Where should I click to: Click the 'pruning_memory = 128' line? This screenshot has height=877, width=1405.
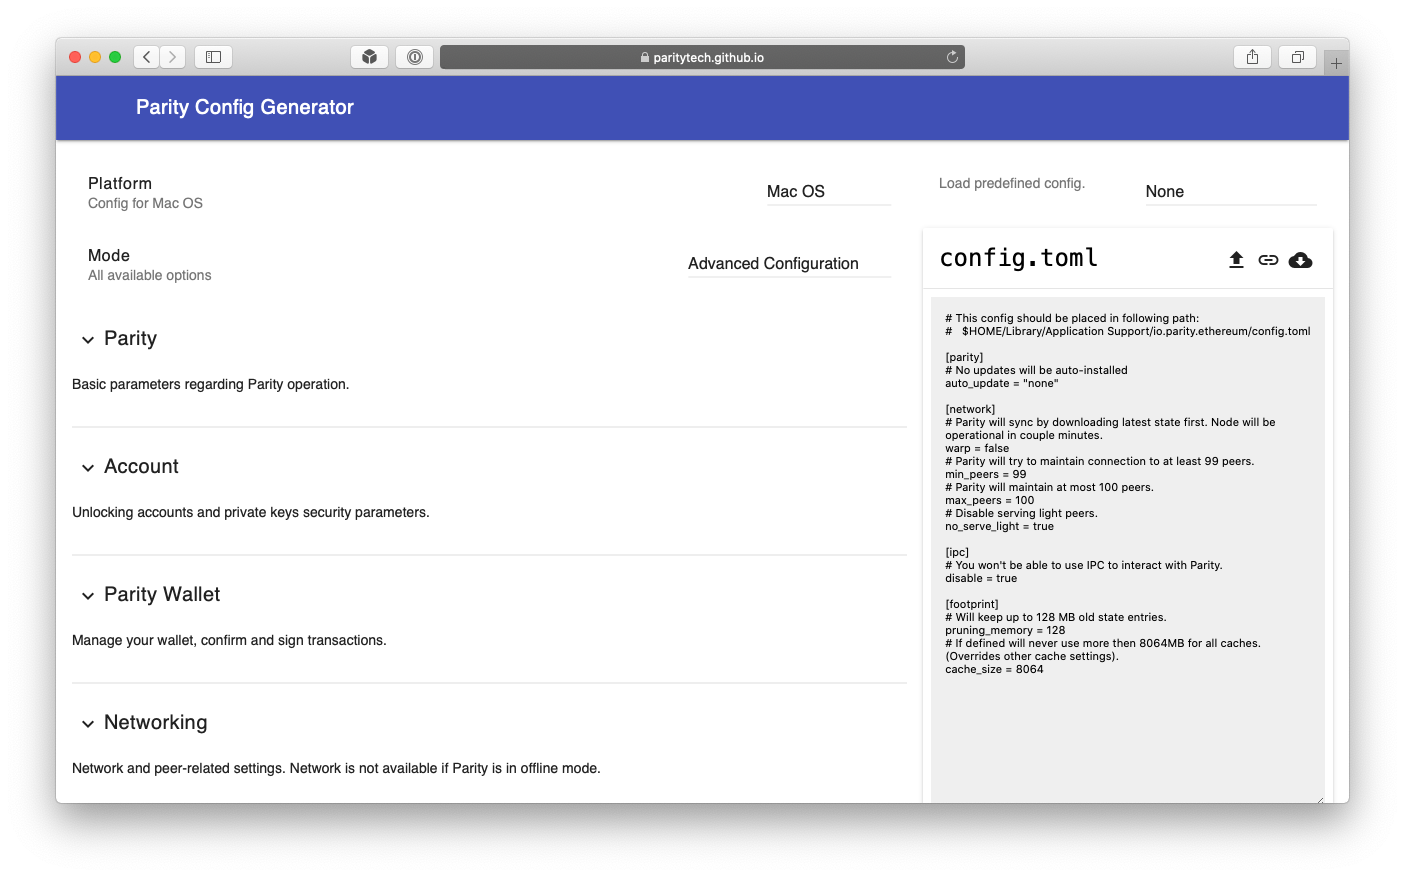(x=1005, y=630)
